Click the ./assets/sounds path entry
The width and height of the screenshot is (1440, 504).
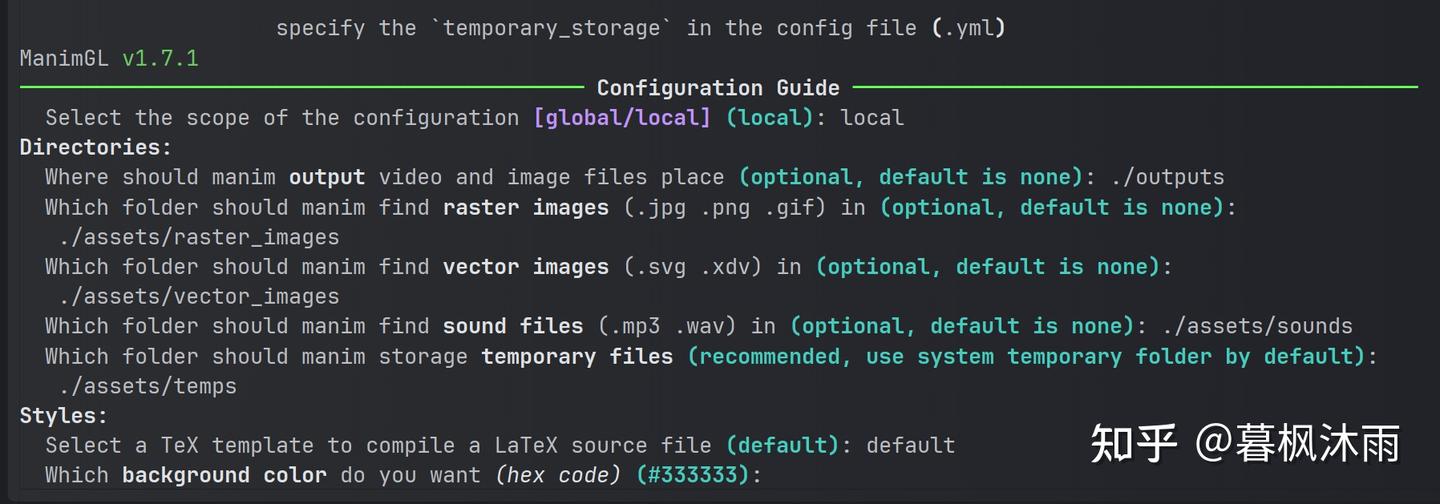coord(1257,326)
